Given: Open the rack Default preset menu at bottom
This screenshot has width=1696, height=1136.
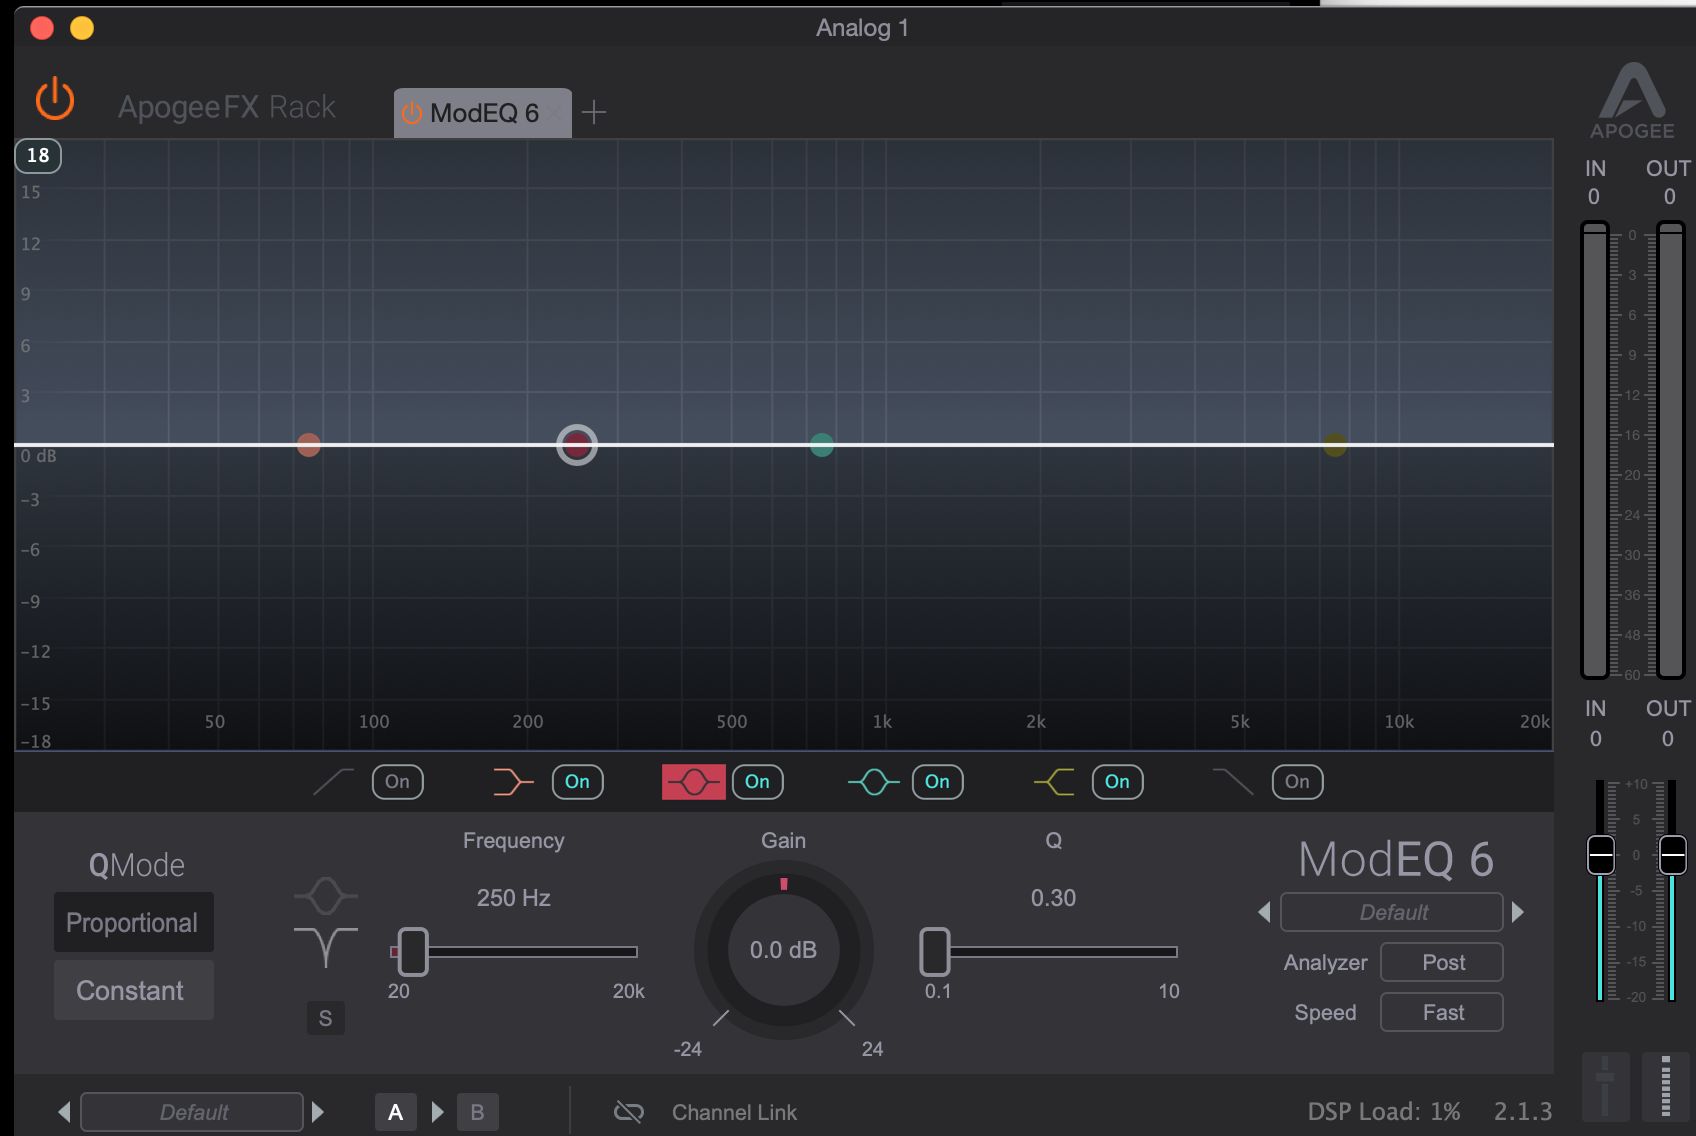Looking at the screenshot, I should (192, 1112).
